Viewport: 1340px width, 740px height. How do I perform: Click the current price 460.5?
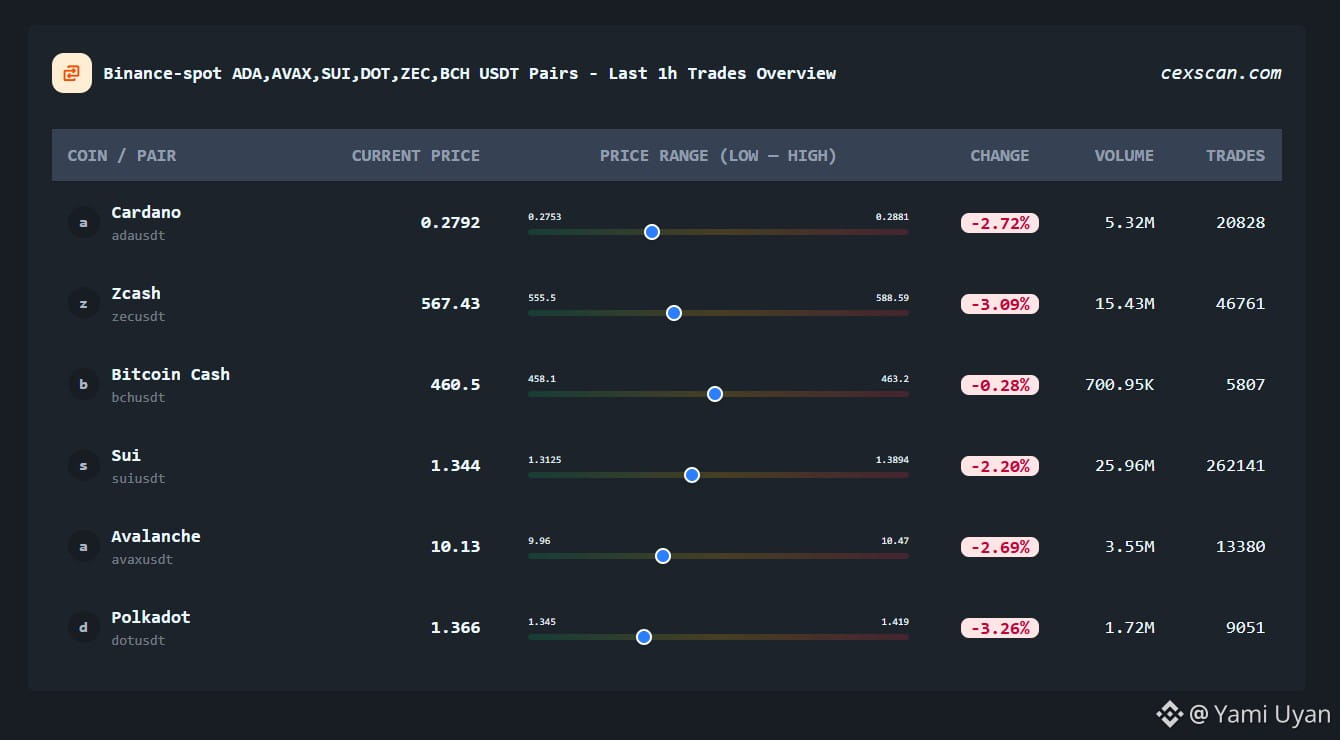pos(455,384)
